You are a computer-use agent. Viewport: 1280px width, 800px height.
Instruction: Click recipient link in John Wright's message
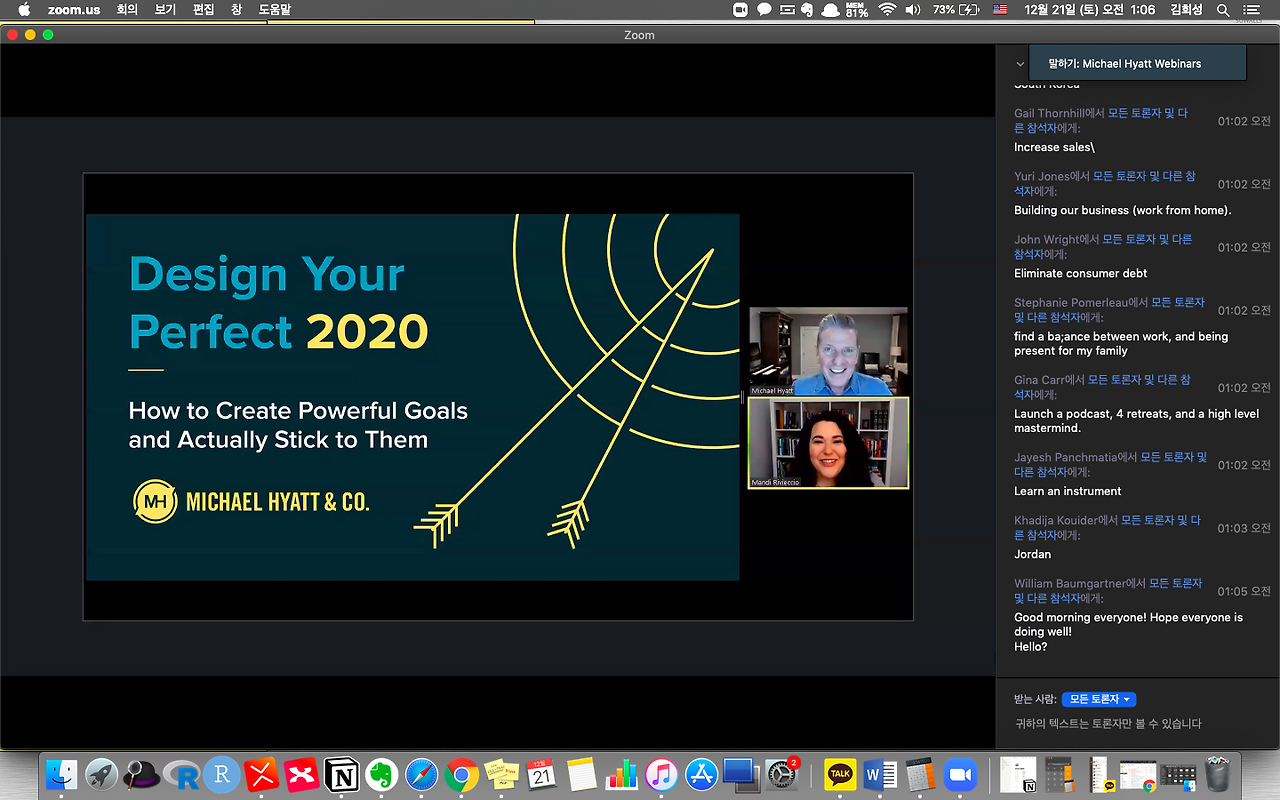click(1103, 247)
